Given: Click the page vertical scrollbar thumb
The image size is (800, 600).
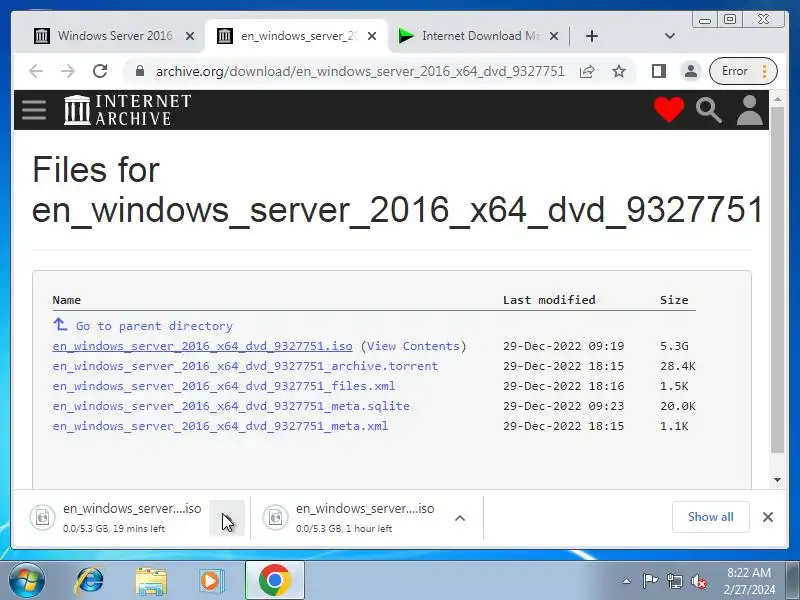Looking at the screenshot, I should [777, 280].
